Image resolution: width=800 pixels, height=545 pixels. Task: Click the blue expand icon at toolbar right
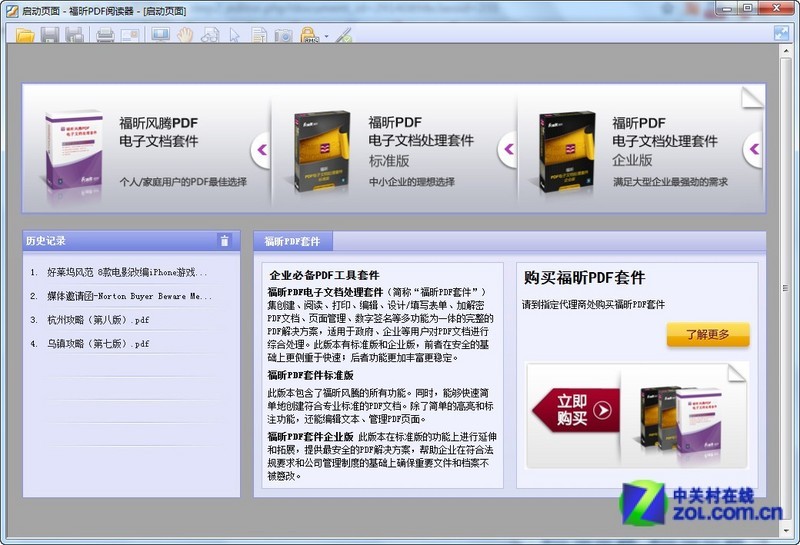point(782,33)
